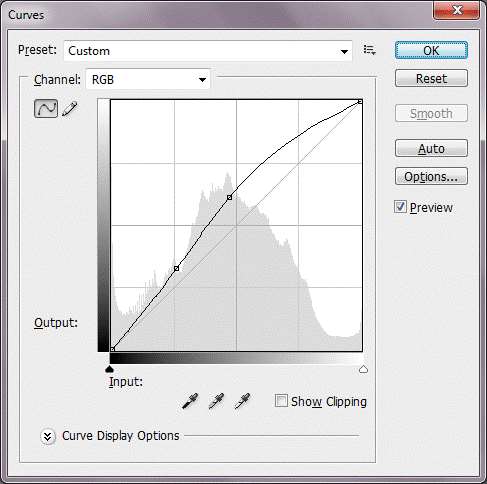Toggle the Preview checkbox
Screen dimensions: 487x484
(x=400, y=207)
